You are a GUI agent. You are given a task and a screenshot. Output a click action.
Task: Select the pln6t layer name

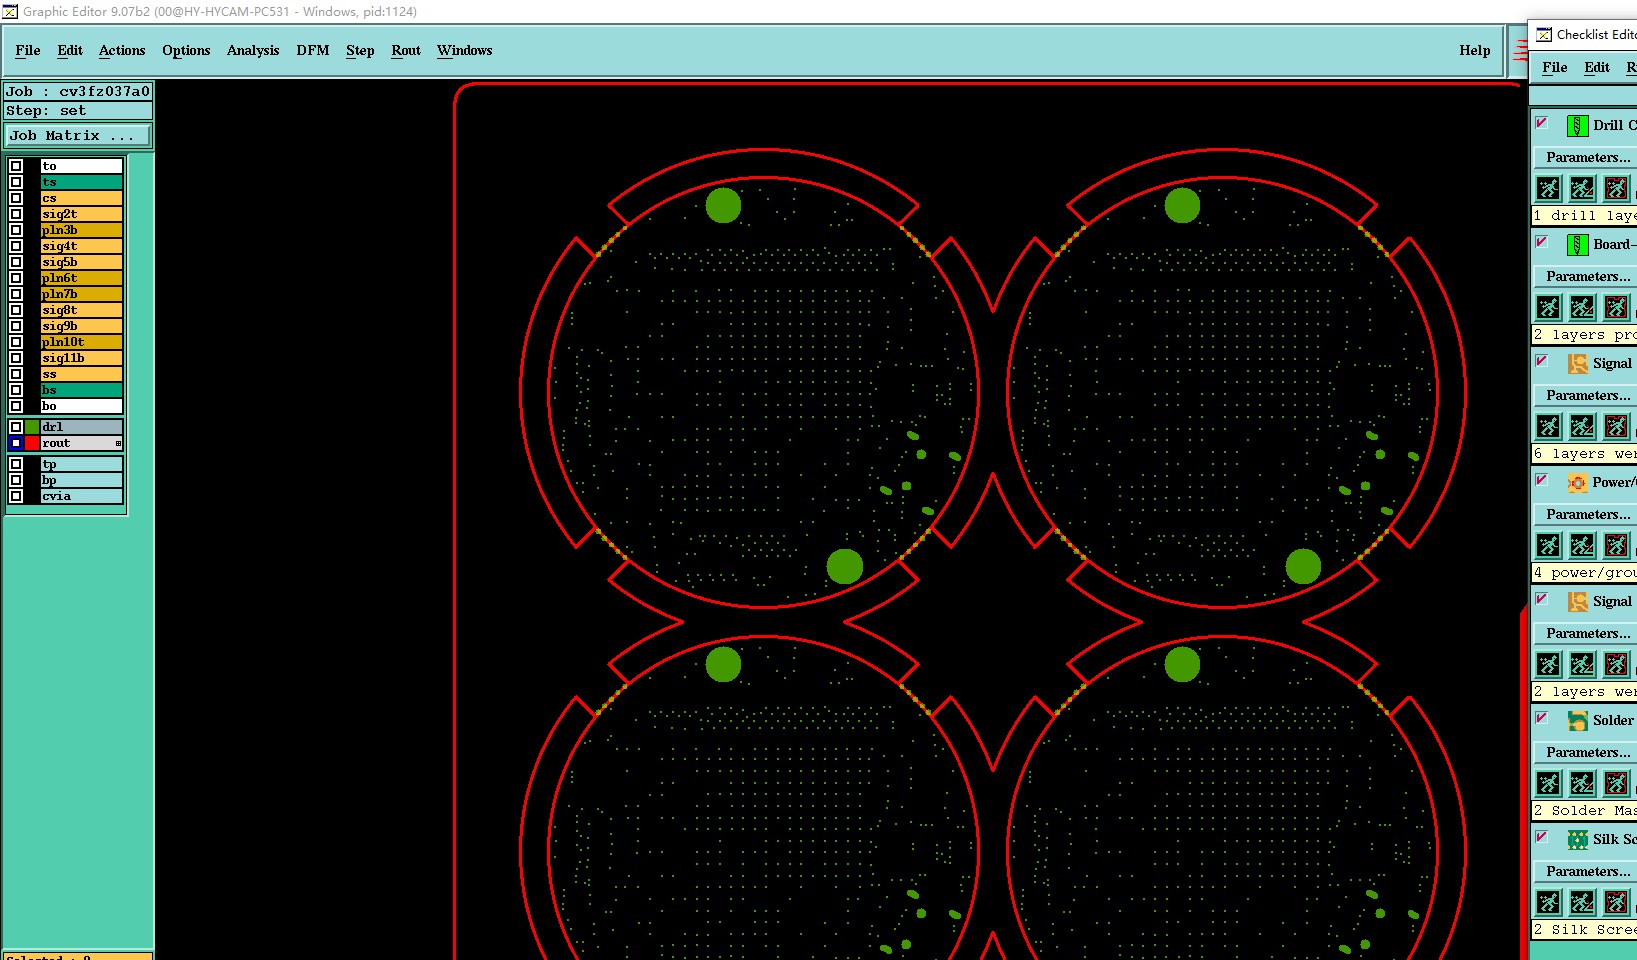click(82, 278)
